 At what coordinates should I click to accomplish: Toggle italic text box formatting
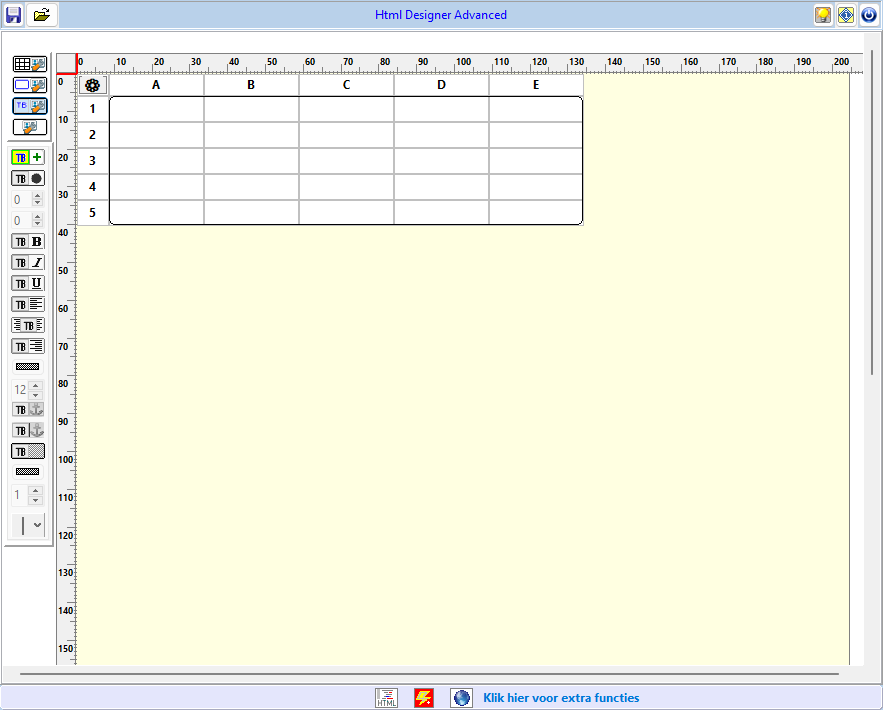[x=28, y=262]
